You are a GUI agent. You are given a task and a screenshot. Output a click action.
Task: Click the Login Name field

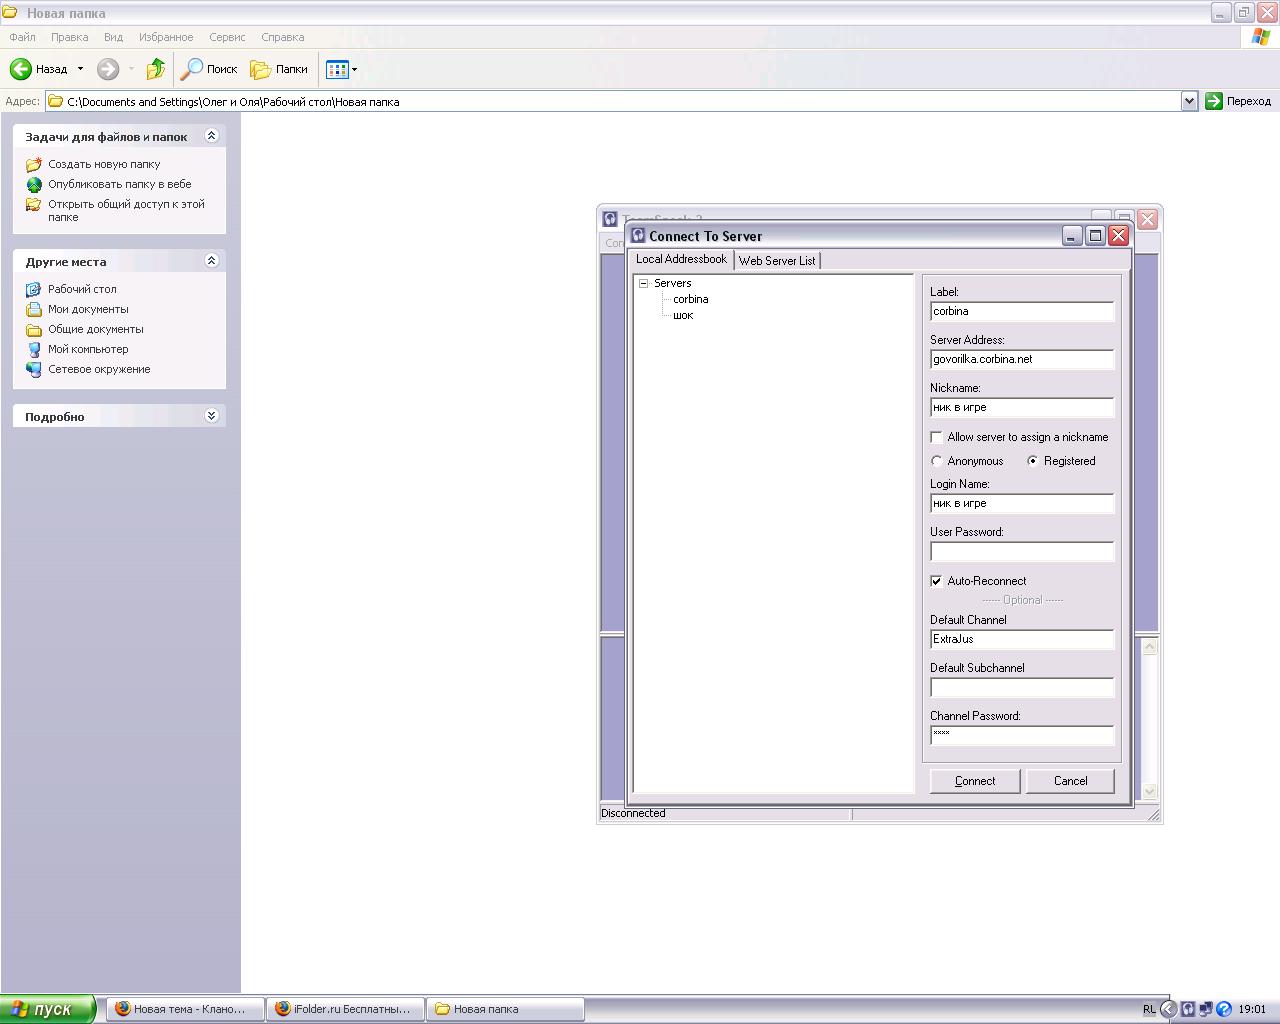[1022, 503]
